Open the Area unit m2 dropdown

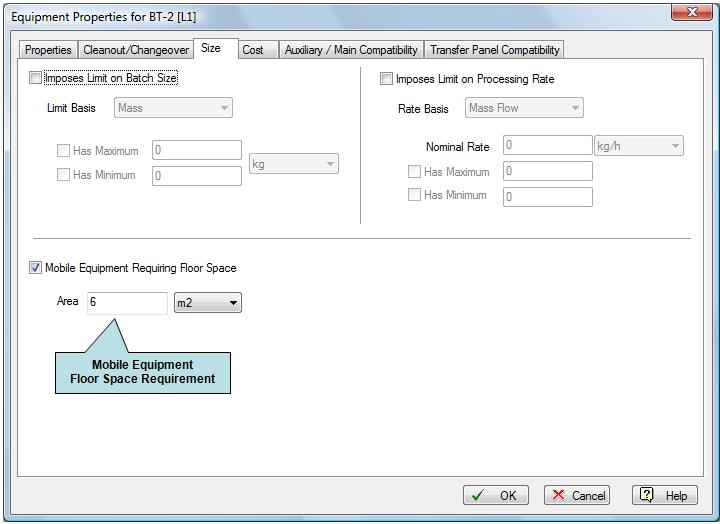[208, 302]
